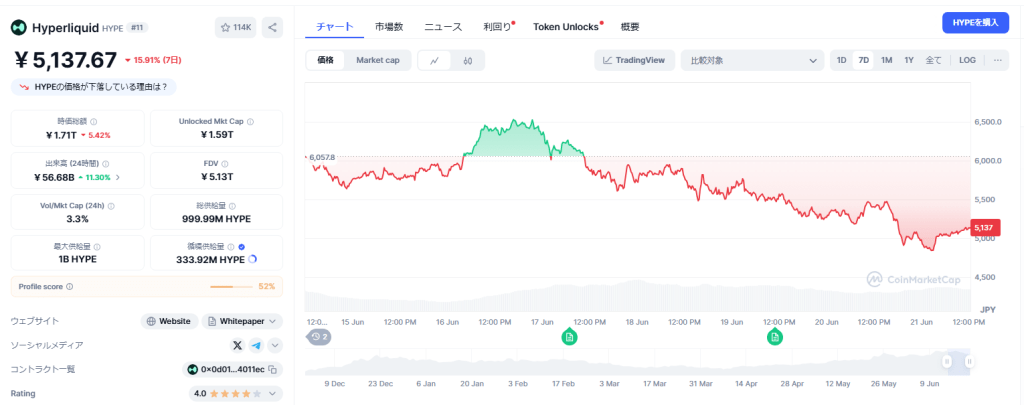Image resolution: width=1024 pixels, height=405 pixels.
Task: Click the news event marker near 17 Jun
Action: (568, 337)
